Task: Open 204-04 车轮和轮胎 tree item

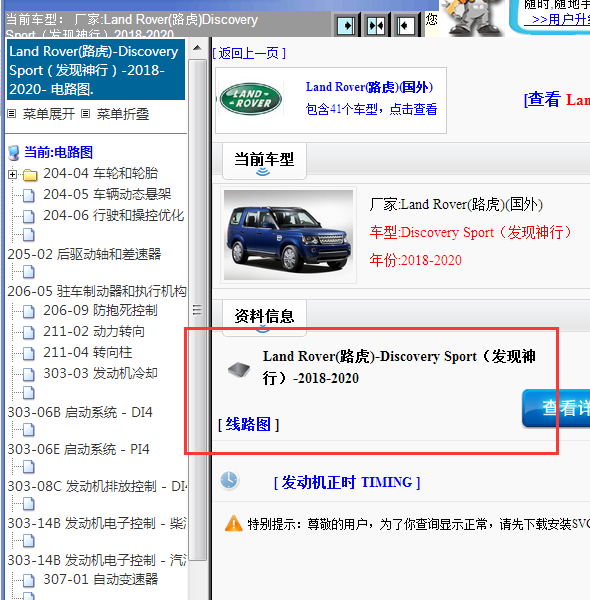Action: point(101,173)
